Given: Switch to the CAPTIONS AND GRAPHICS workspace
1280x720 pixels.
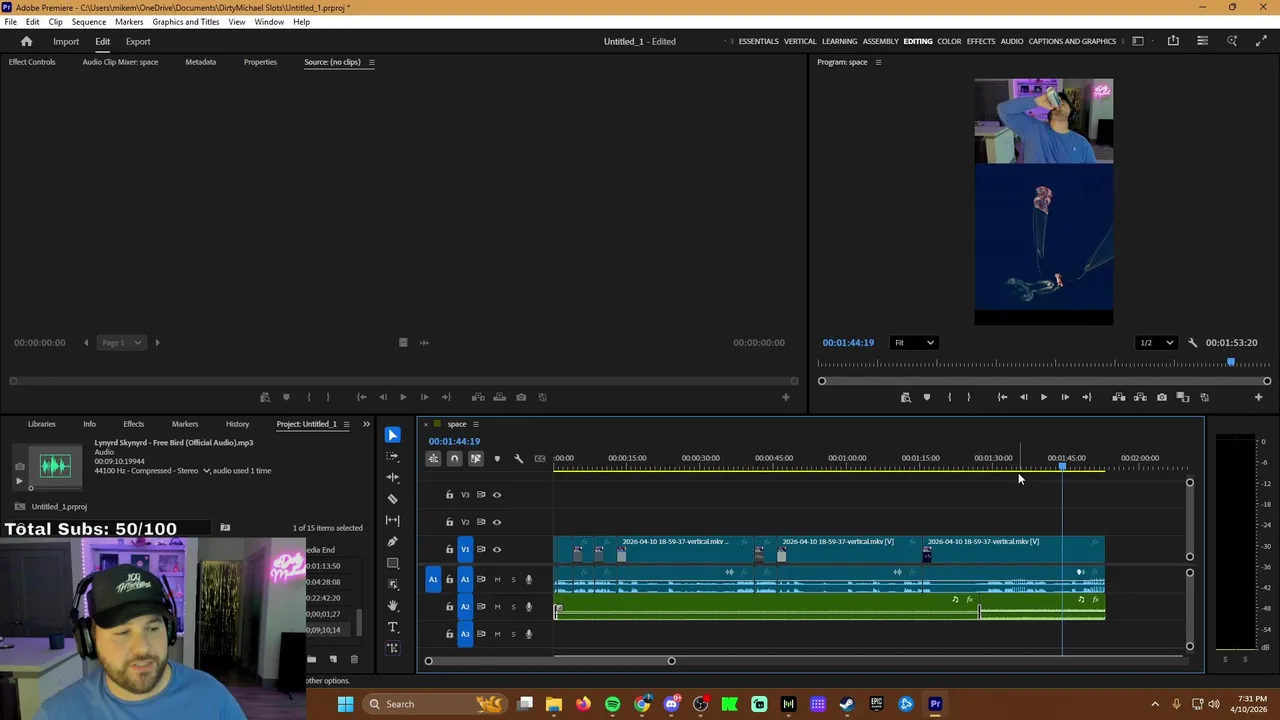Looking at the screenshot, I should click(1072, 41).
